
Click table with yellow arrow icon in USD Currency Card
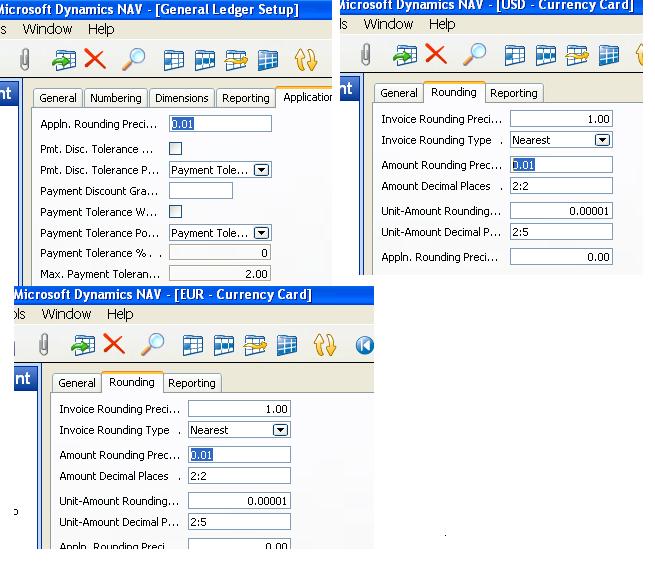click(577, 55)
